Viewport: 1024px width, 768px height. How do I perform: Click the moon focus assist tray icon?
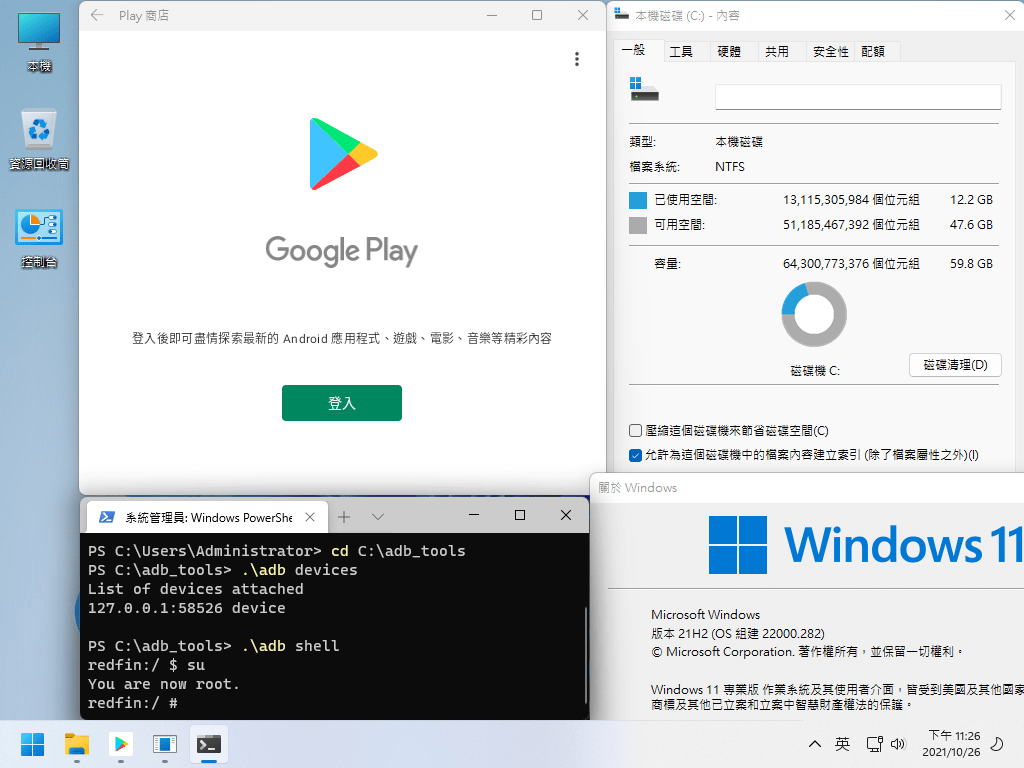(997, 744)
